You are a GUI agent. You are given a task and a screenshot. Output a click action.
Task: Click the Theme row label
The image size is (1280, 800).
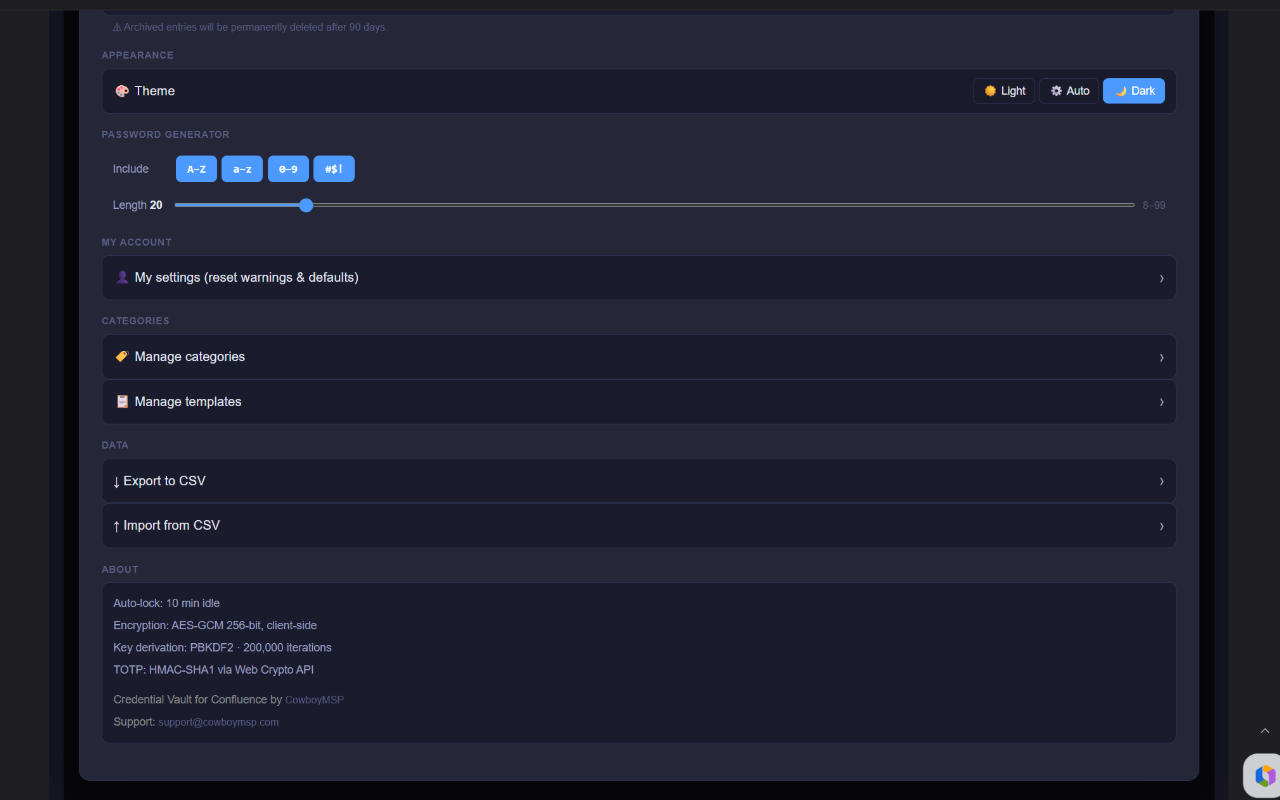coord(155,91)
